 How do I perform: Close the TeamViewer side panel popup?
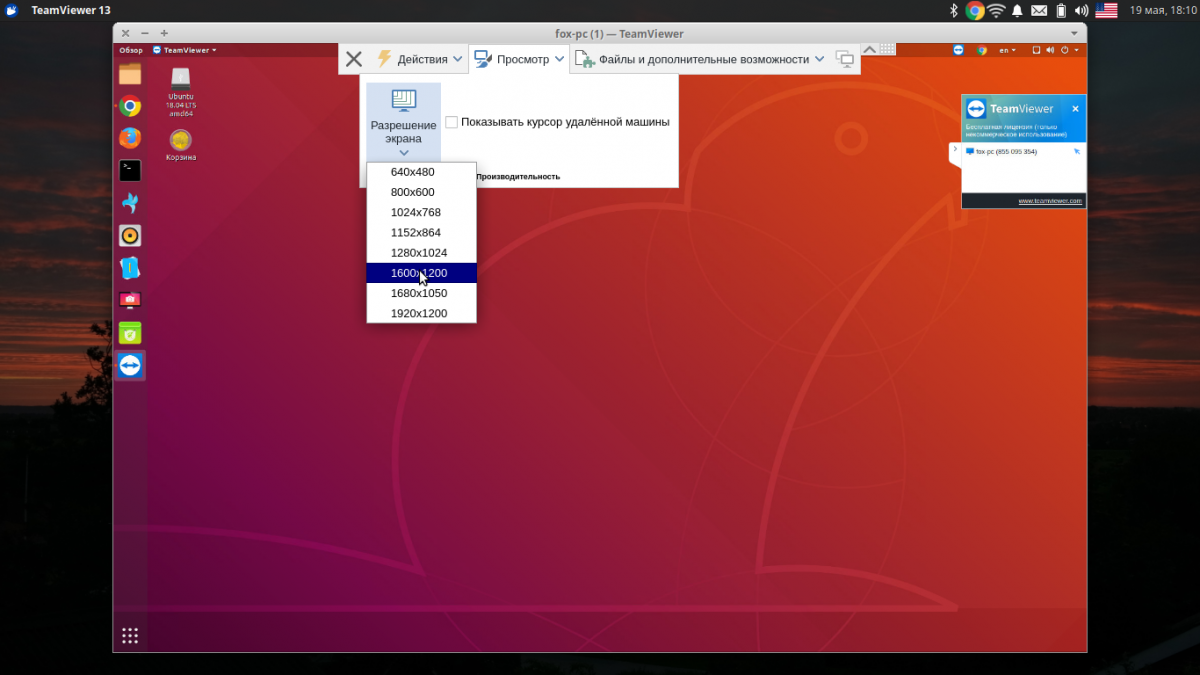[x=1075, y=109]
